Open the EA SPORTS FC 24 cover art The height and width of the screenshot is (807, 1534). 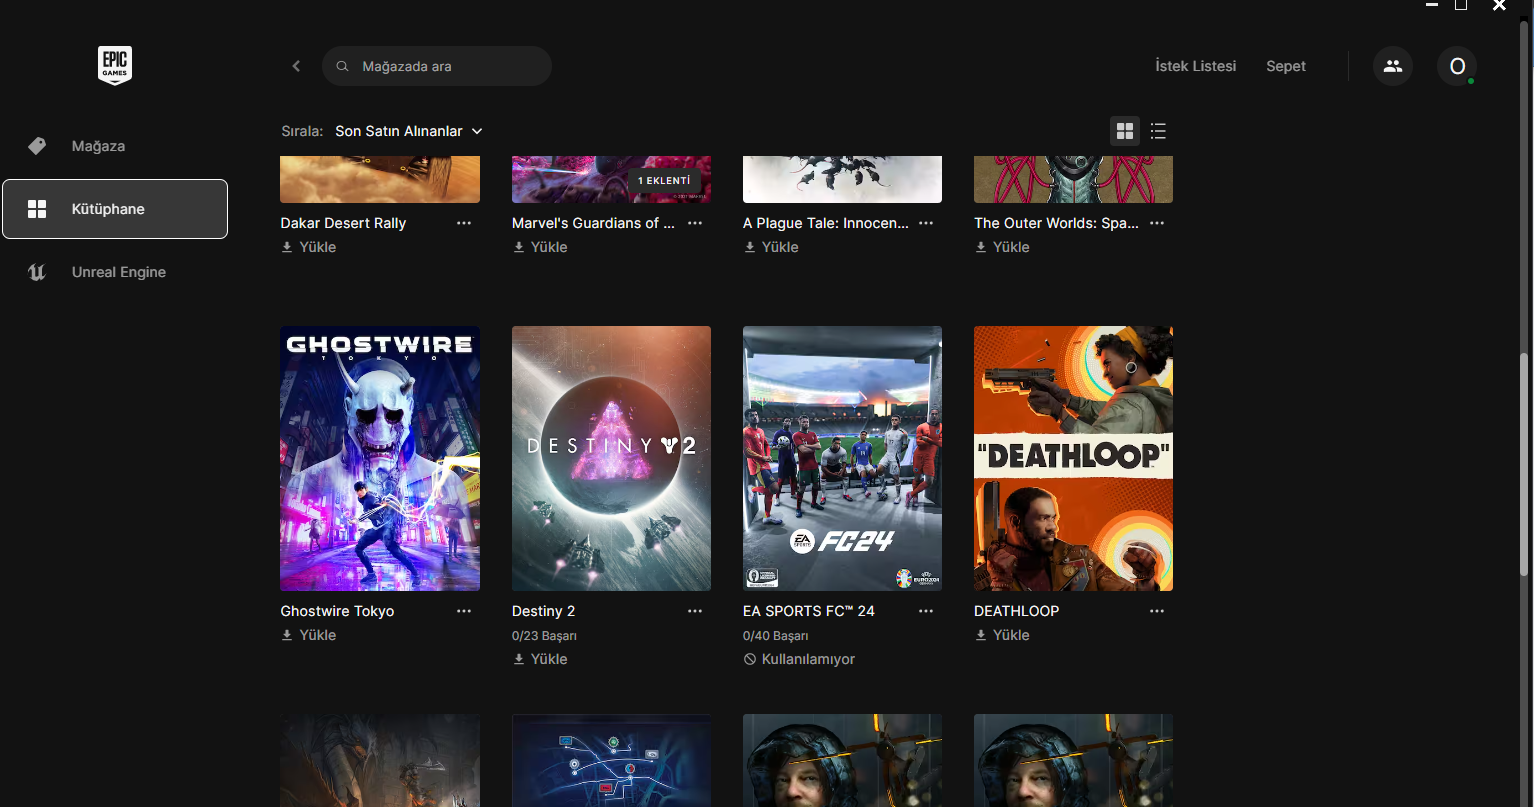(842, 458)
